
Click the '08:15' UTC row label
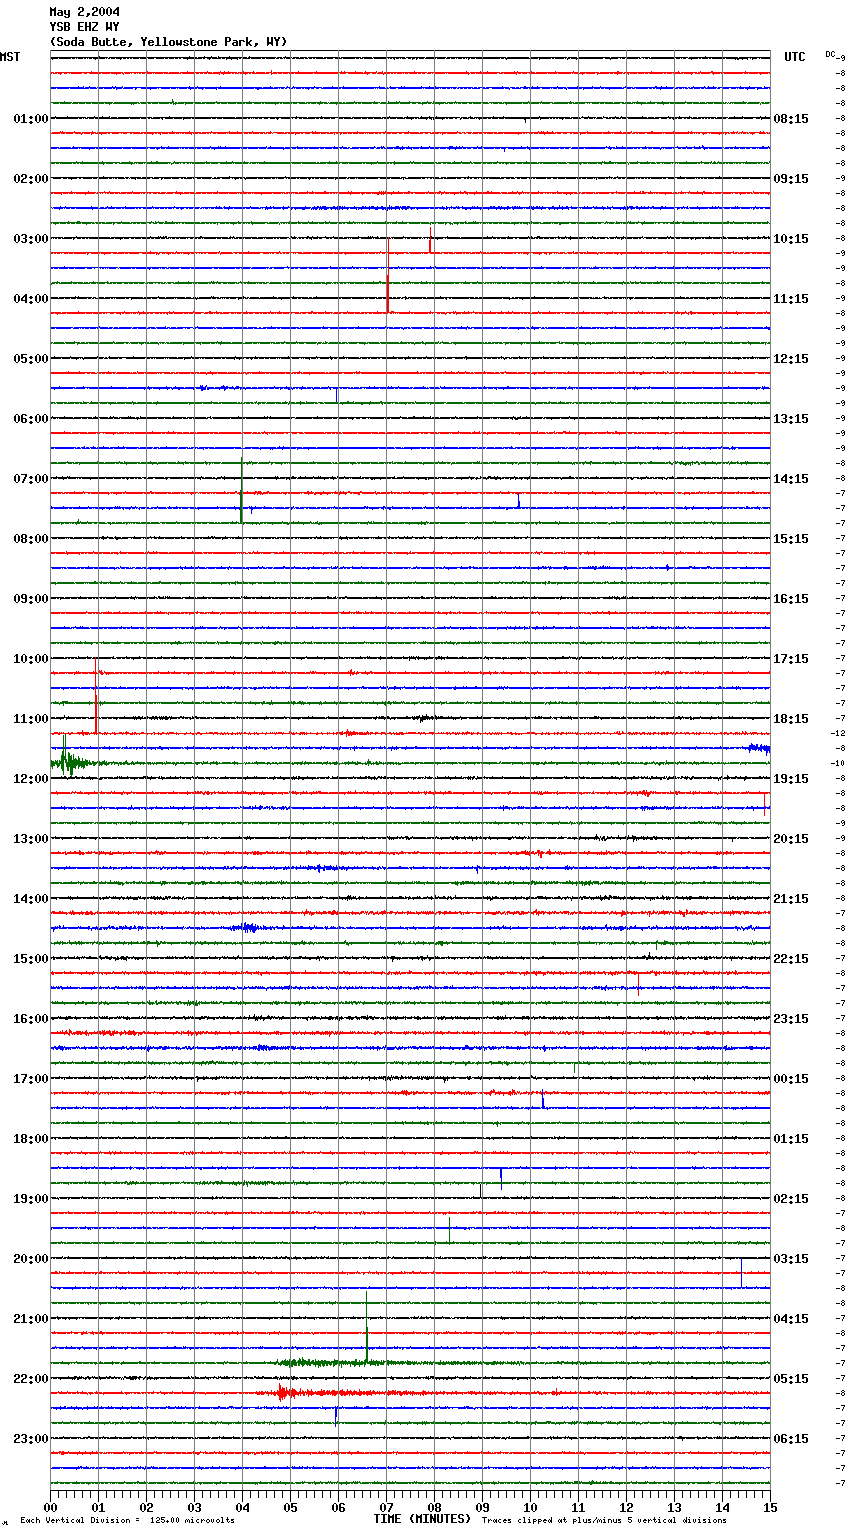pyautogui.click(x=791, y=119)
